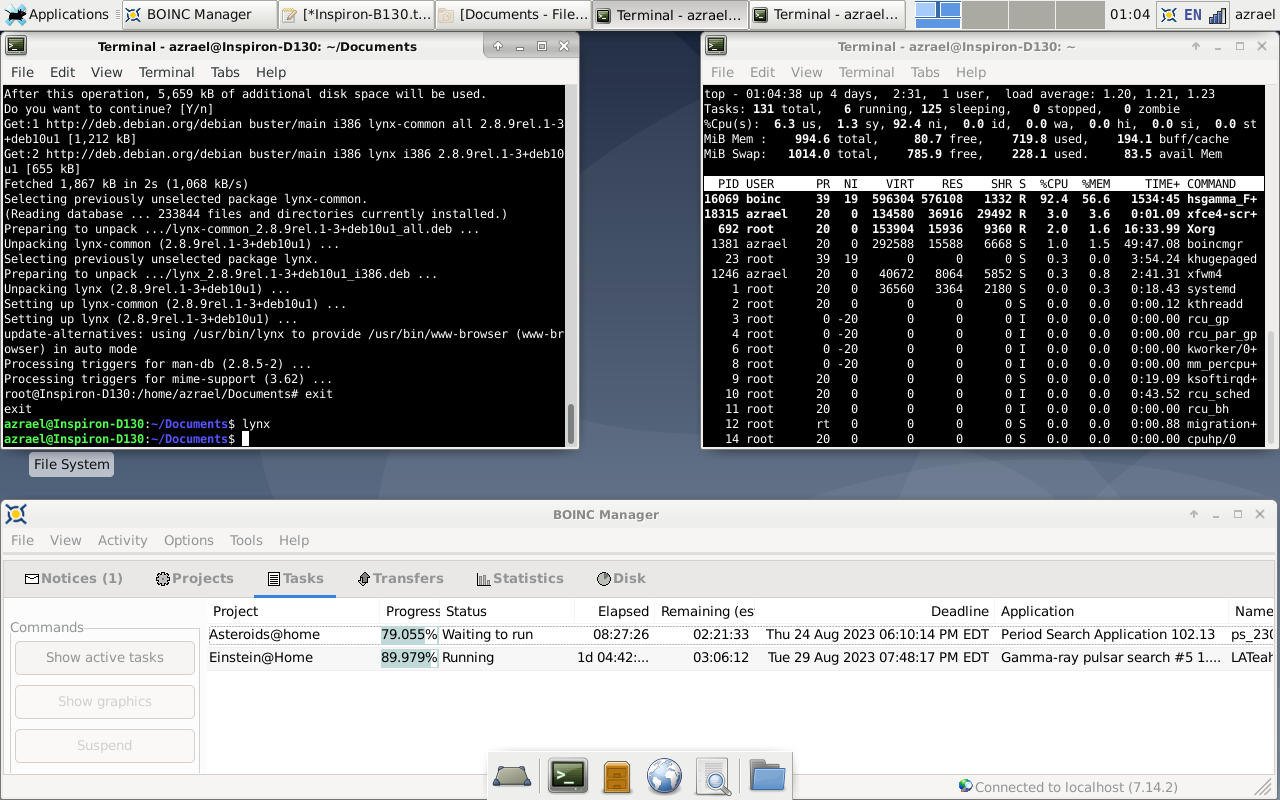Sort tasks by Application column header

coord(1111,611)
